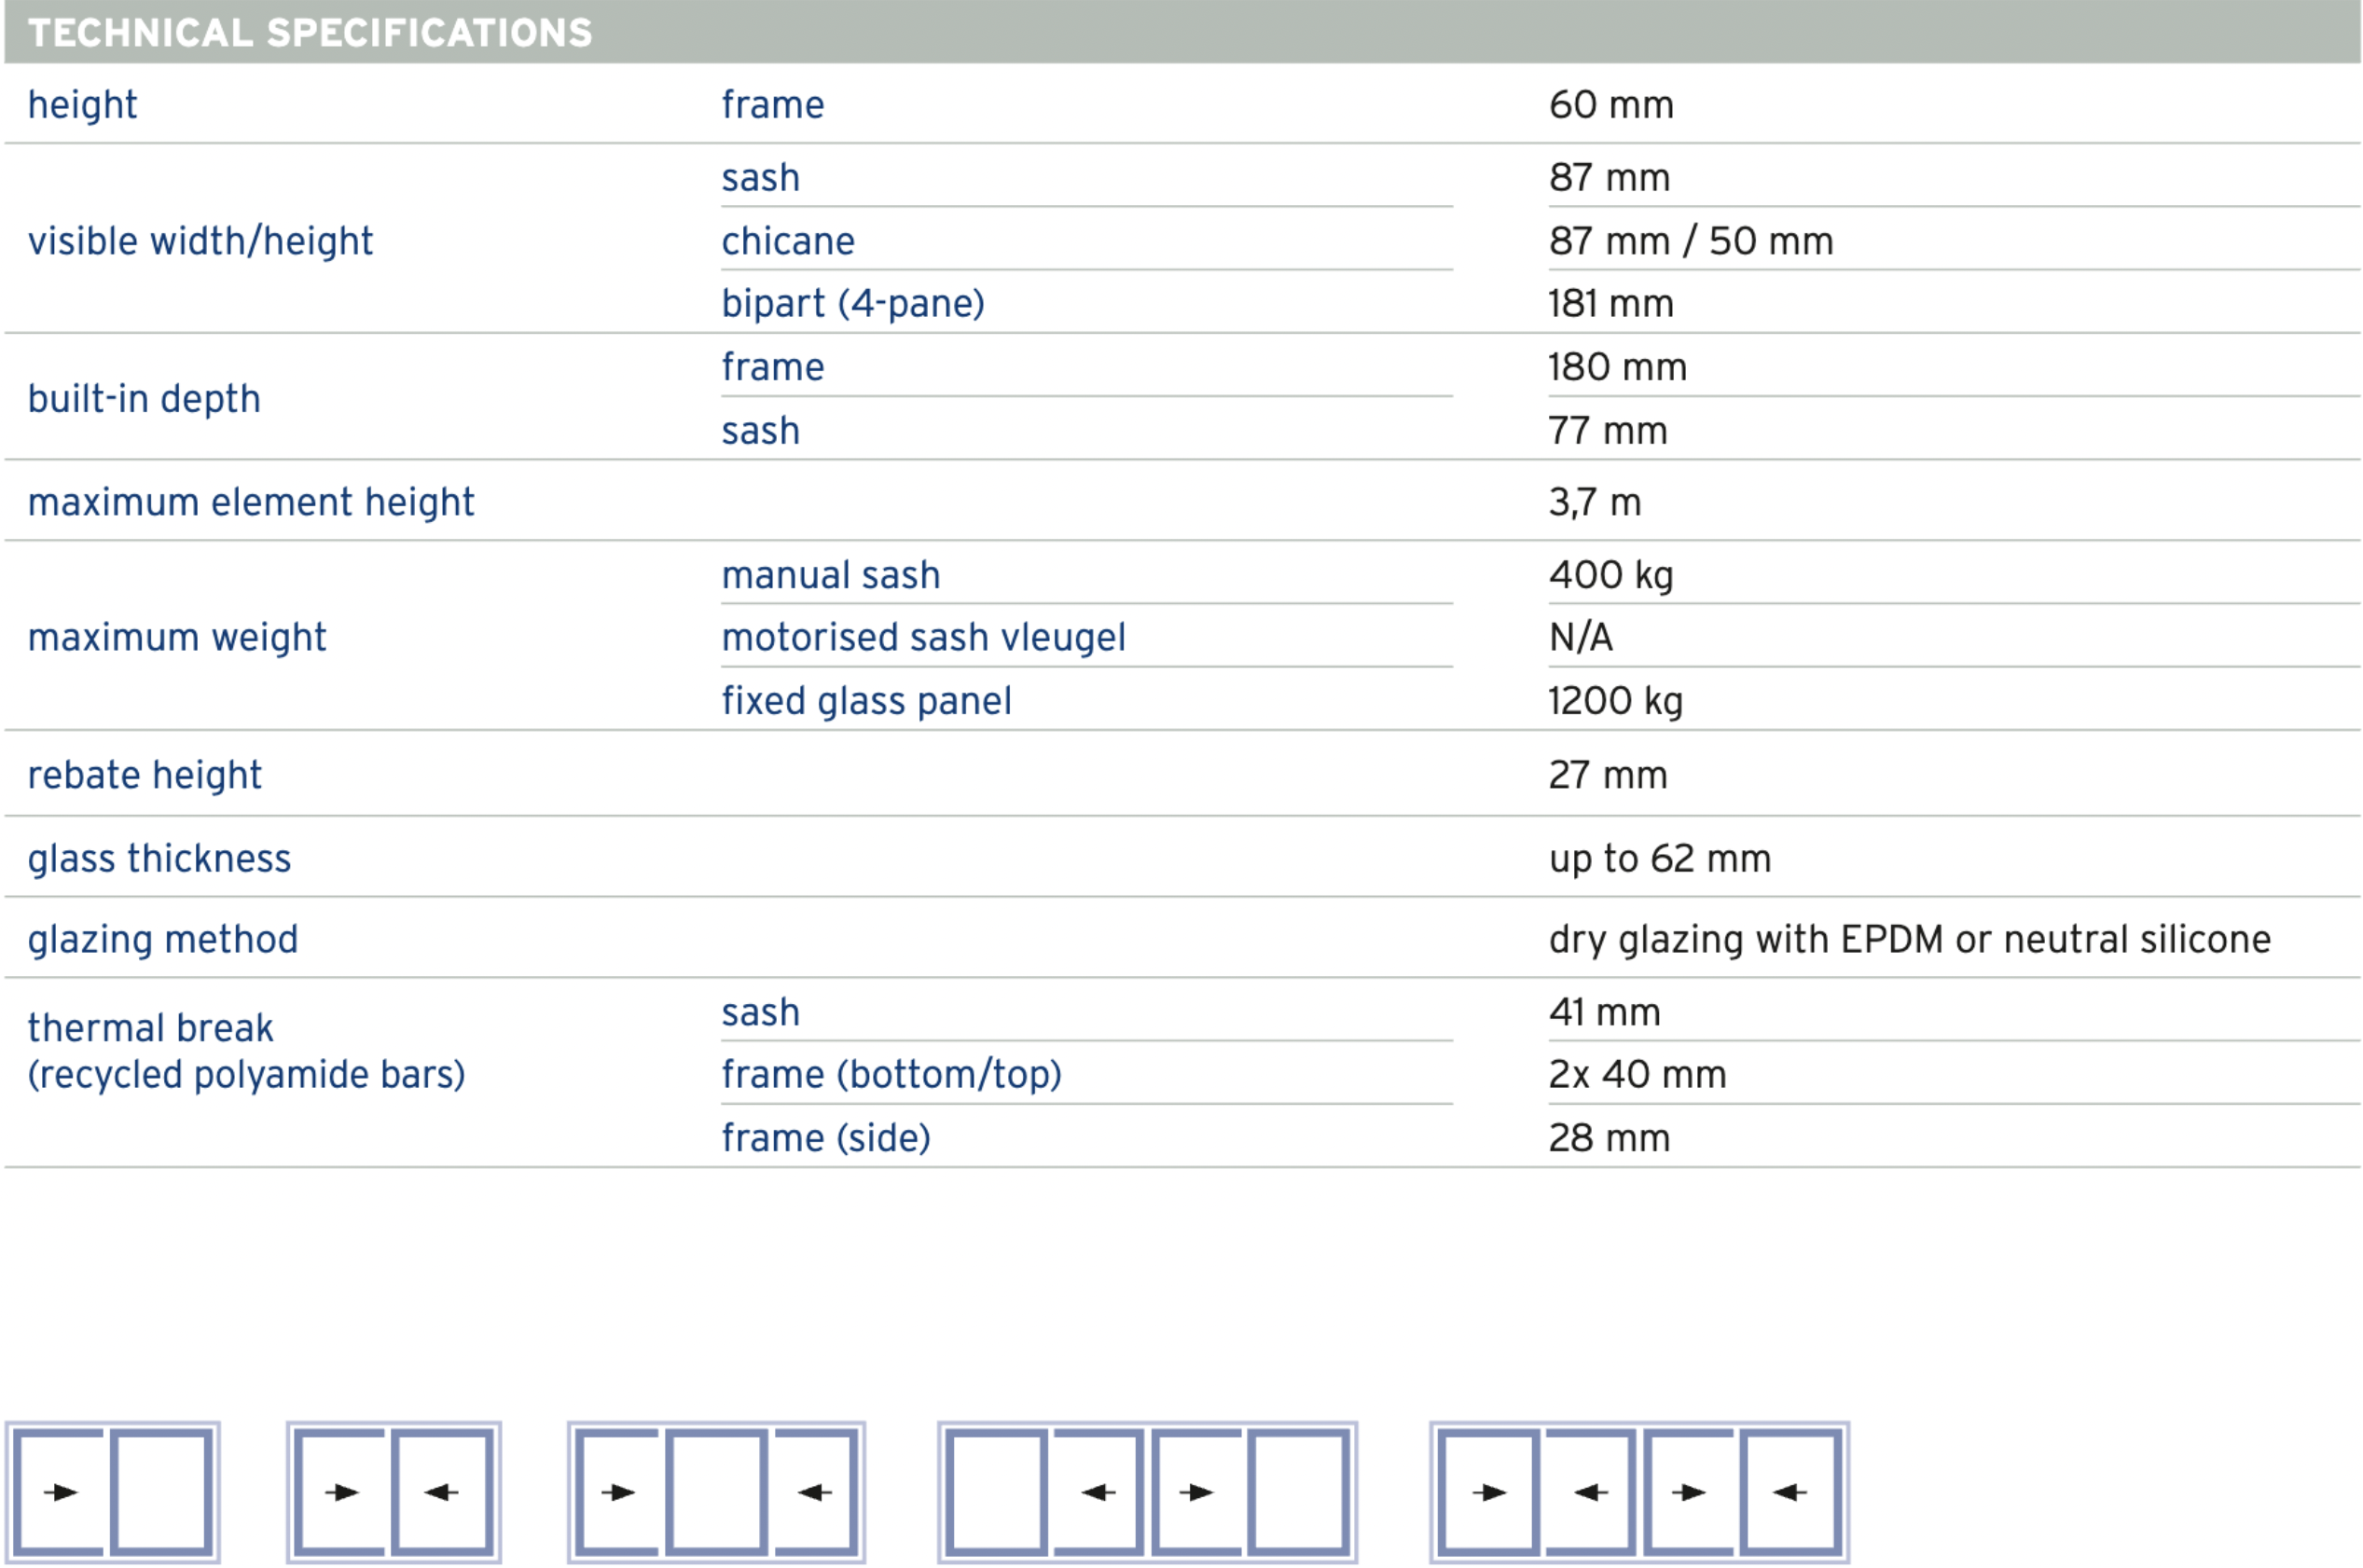Click the 'glass thickness' label

pos(159,859)
